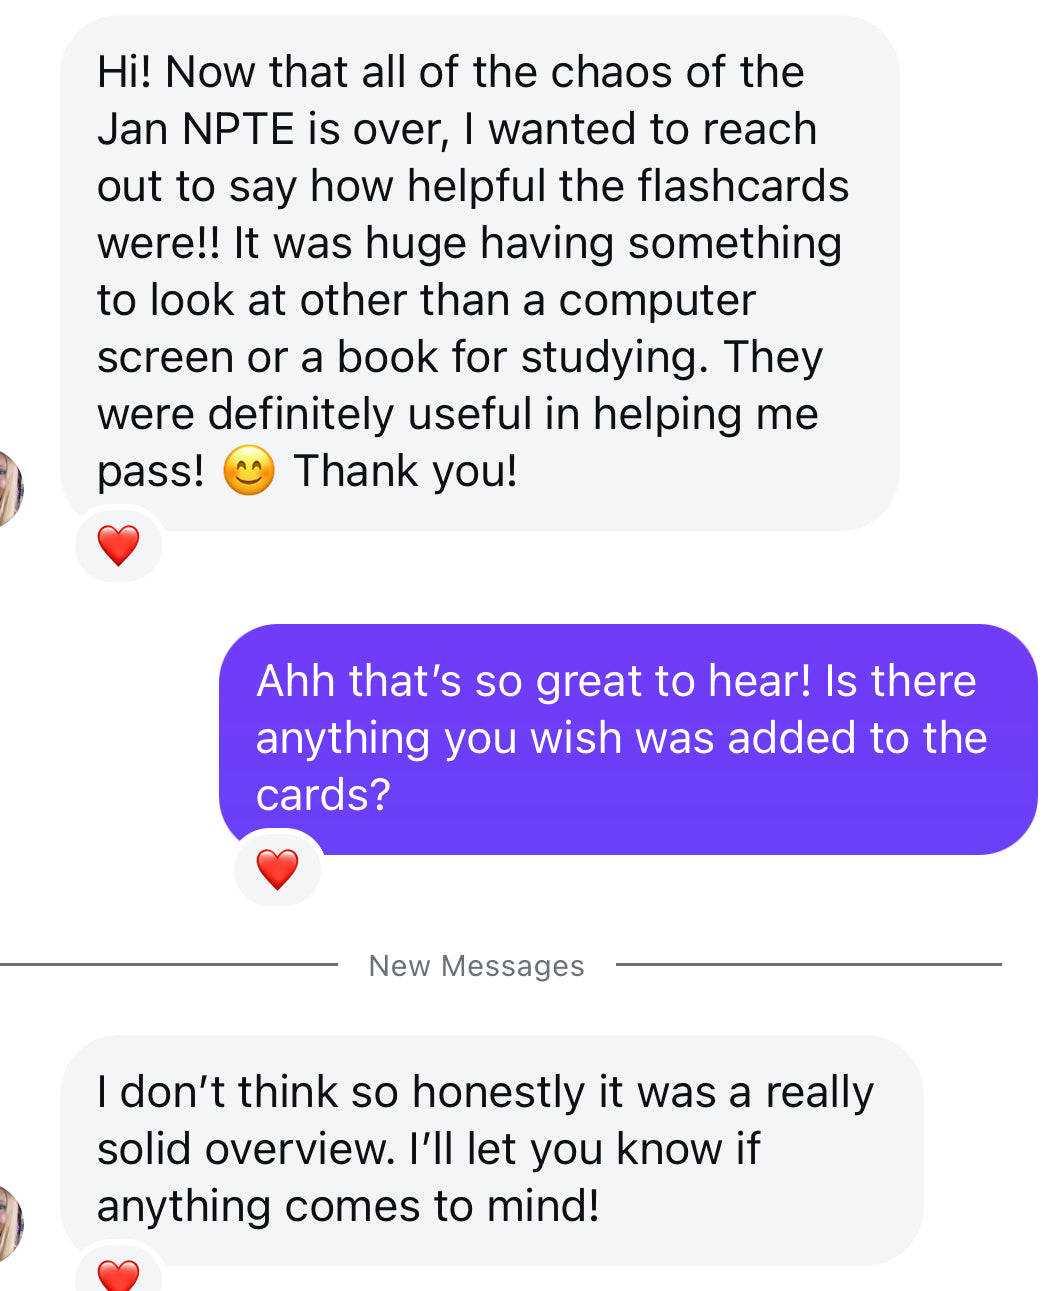This screenshot has height=1291, width=1050.
Task: Open sender's avatar beside the last message
Action: click(x=10, y=1223)
